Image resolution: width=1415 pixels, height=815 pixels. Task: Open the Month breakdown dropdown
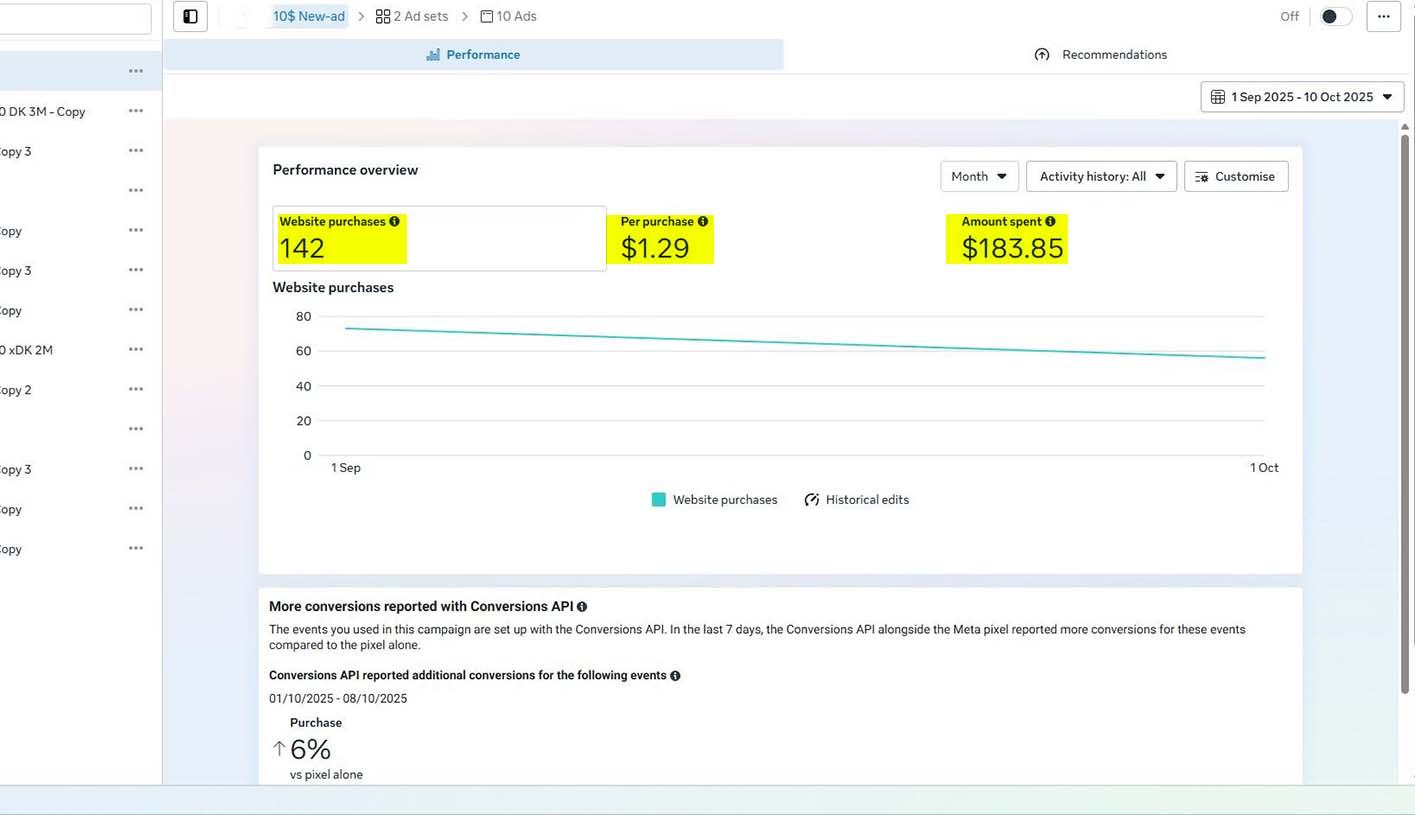978,176
